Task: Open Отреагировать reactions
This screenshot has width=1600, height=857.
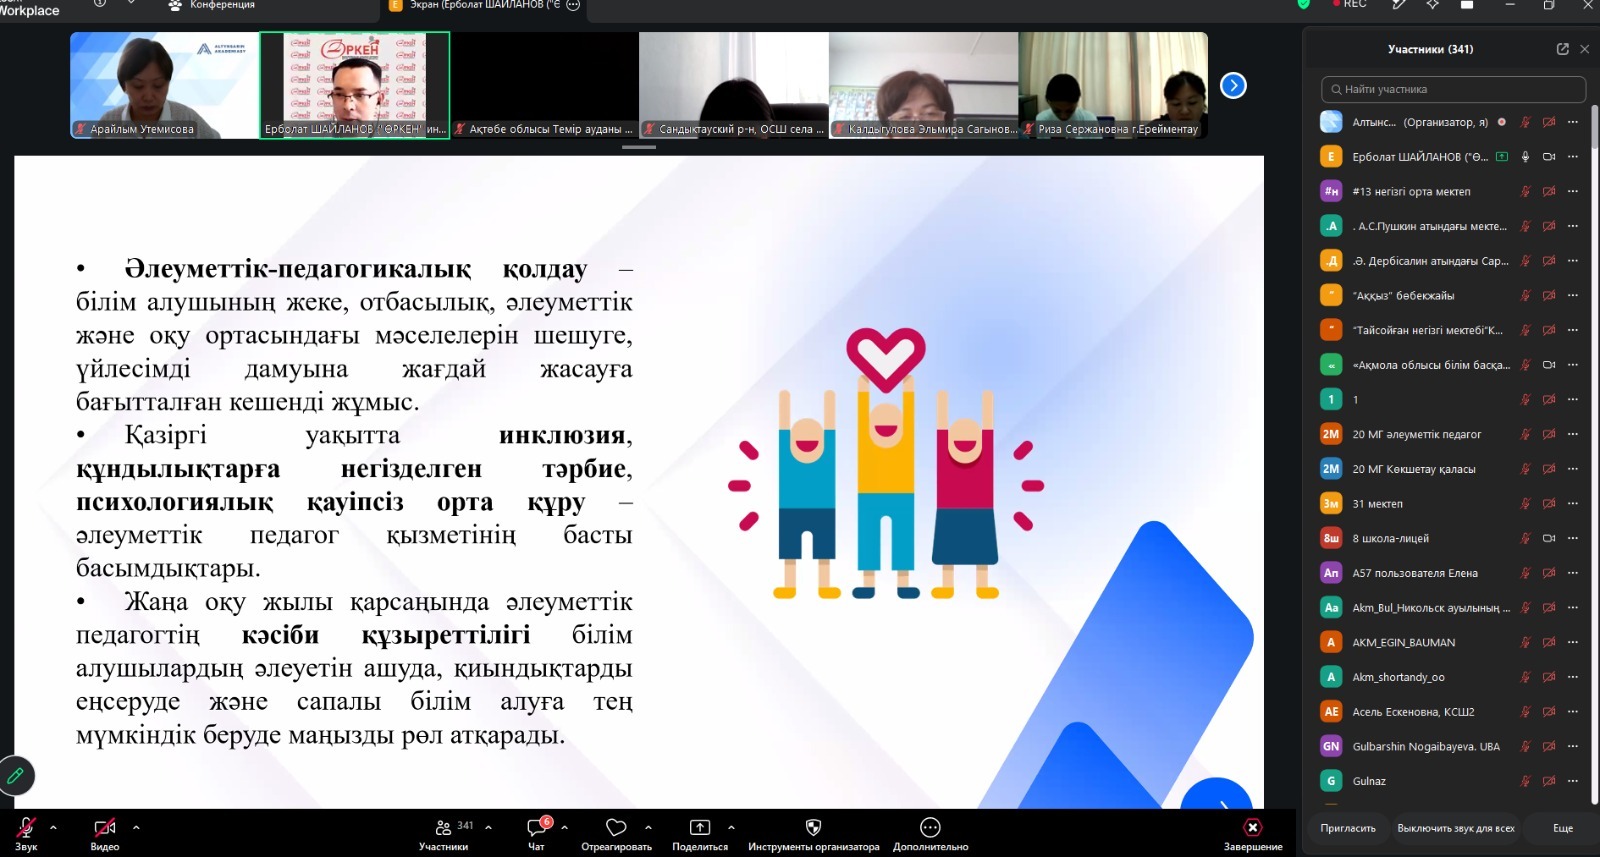Action: (616, 832)
